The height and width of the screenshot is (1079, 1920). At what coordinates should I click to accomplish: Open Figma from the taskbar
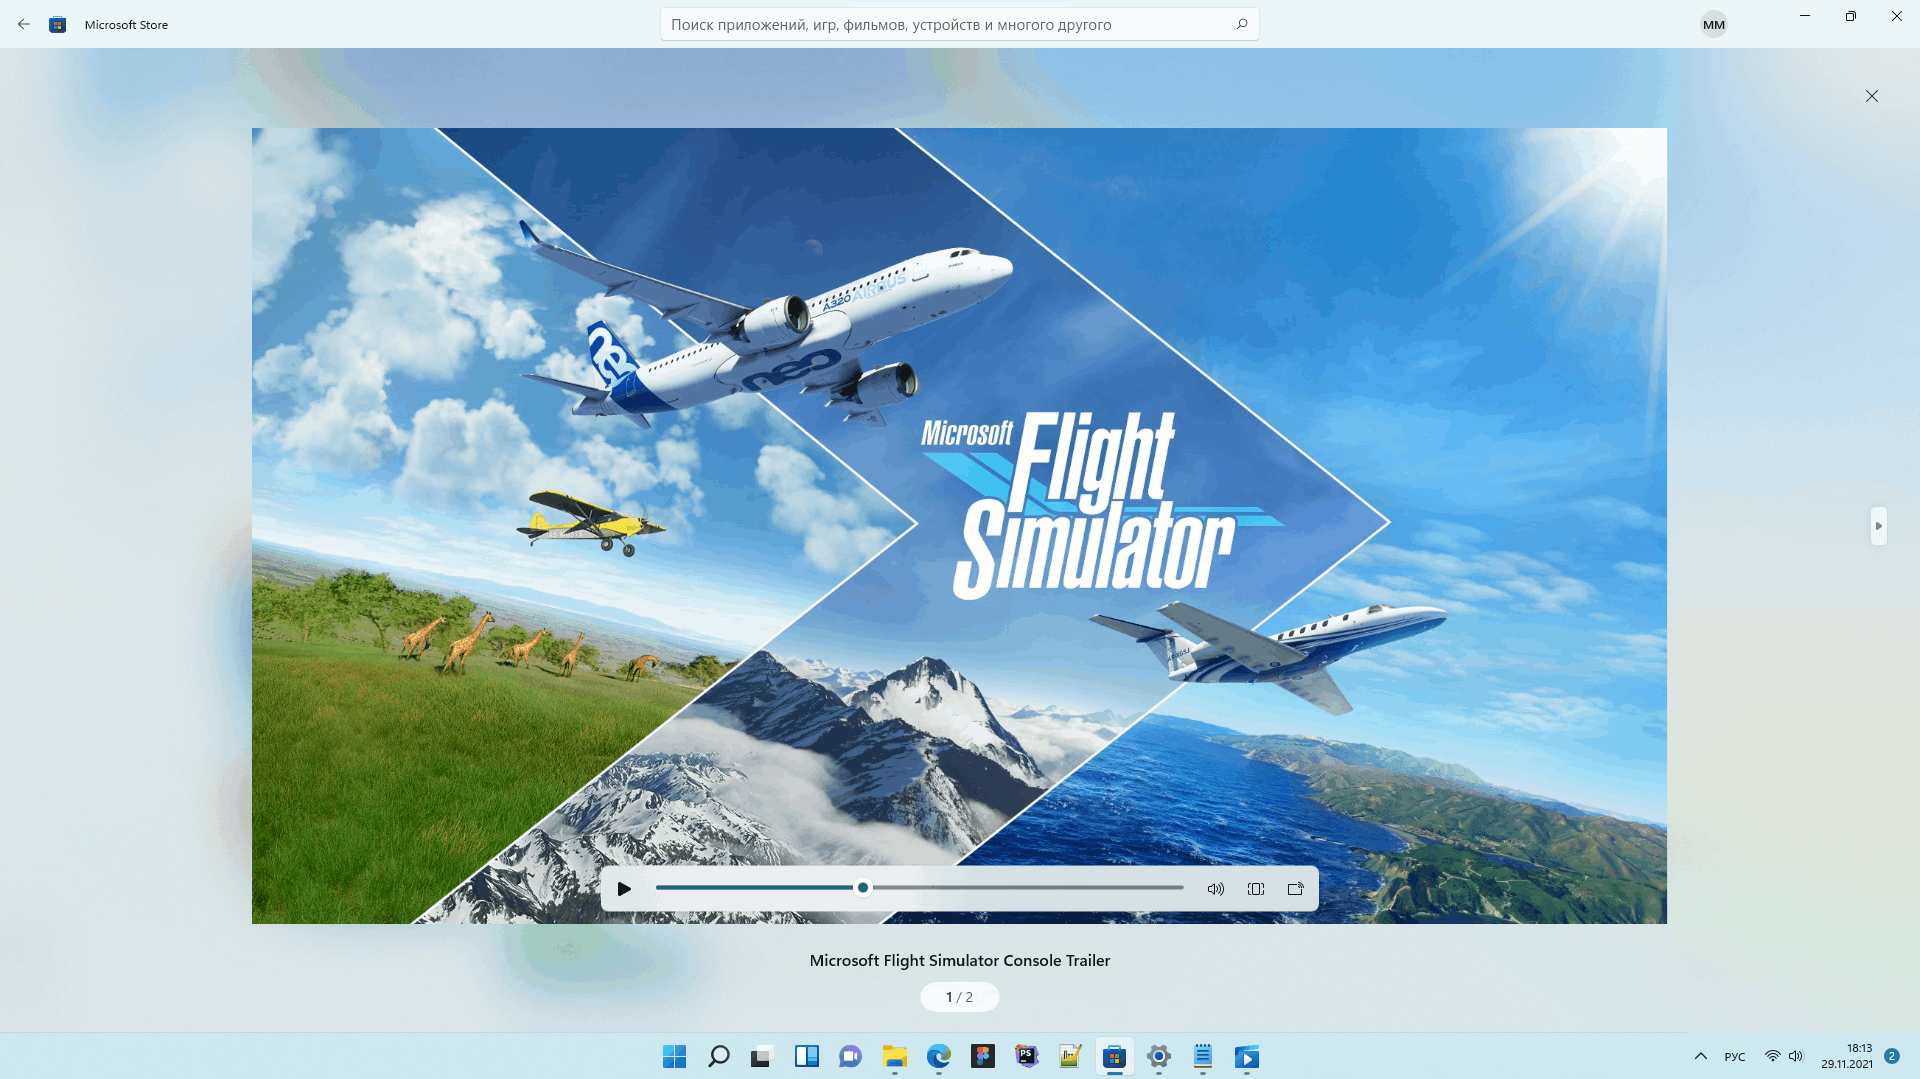[x=982, y=1056]
